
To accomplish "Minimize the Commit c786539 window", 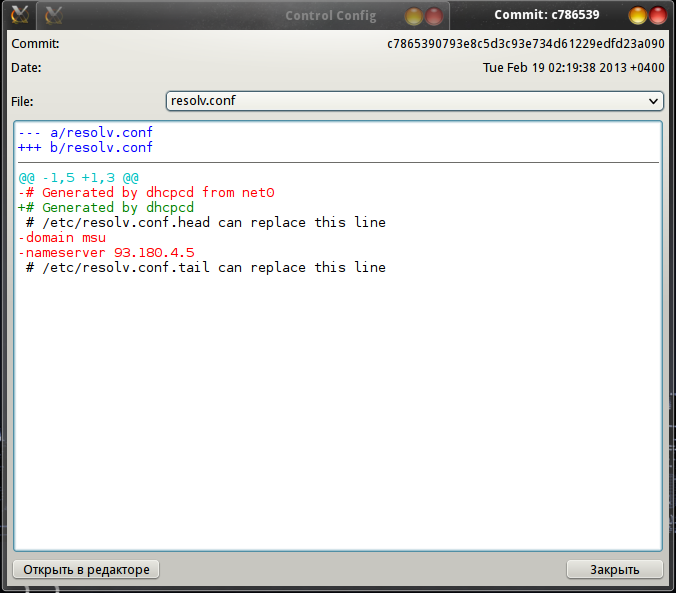I will pyautogui.click(x=638, y=15).
